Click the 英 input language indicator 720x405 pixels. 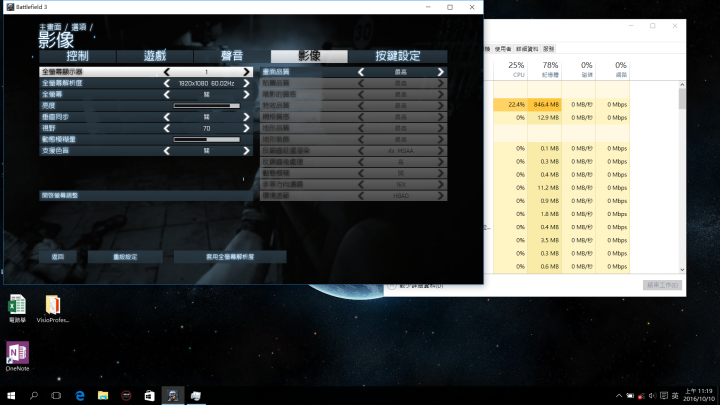(675, 396)
